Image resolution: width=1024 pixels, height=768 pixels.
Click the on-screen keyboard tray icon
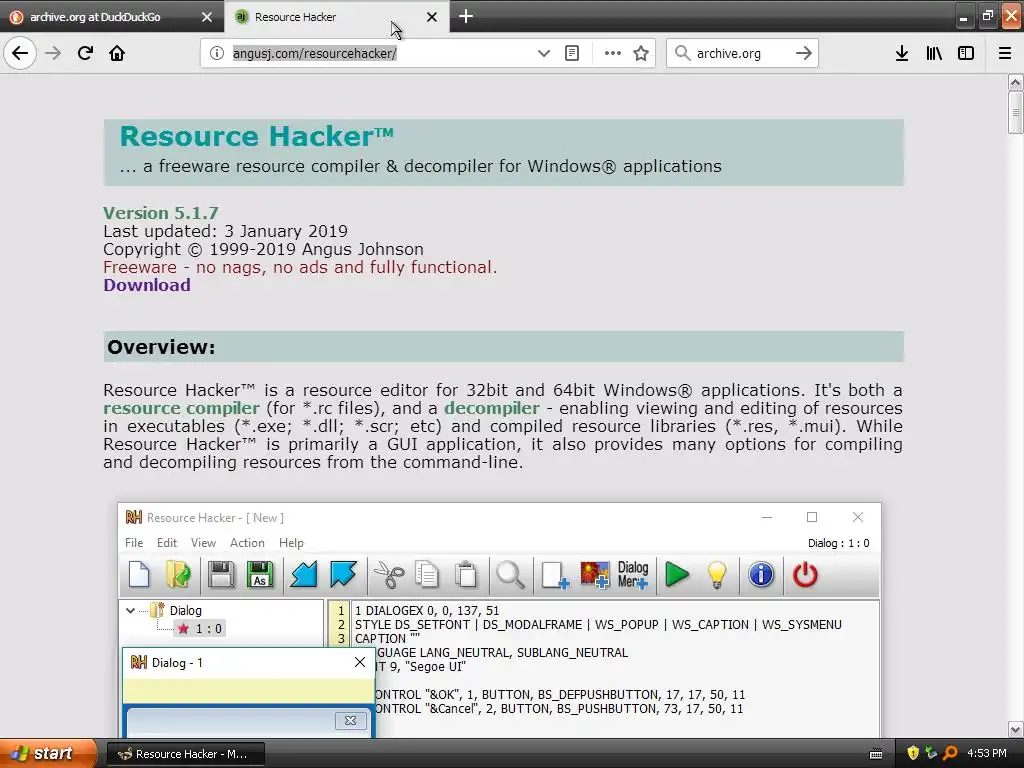(x=876, y=754)
